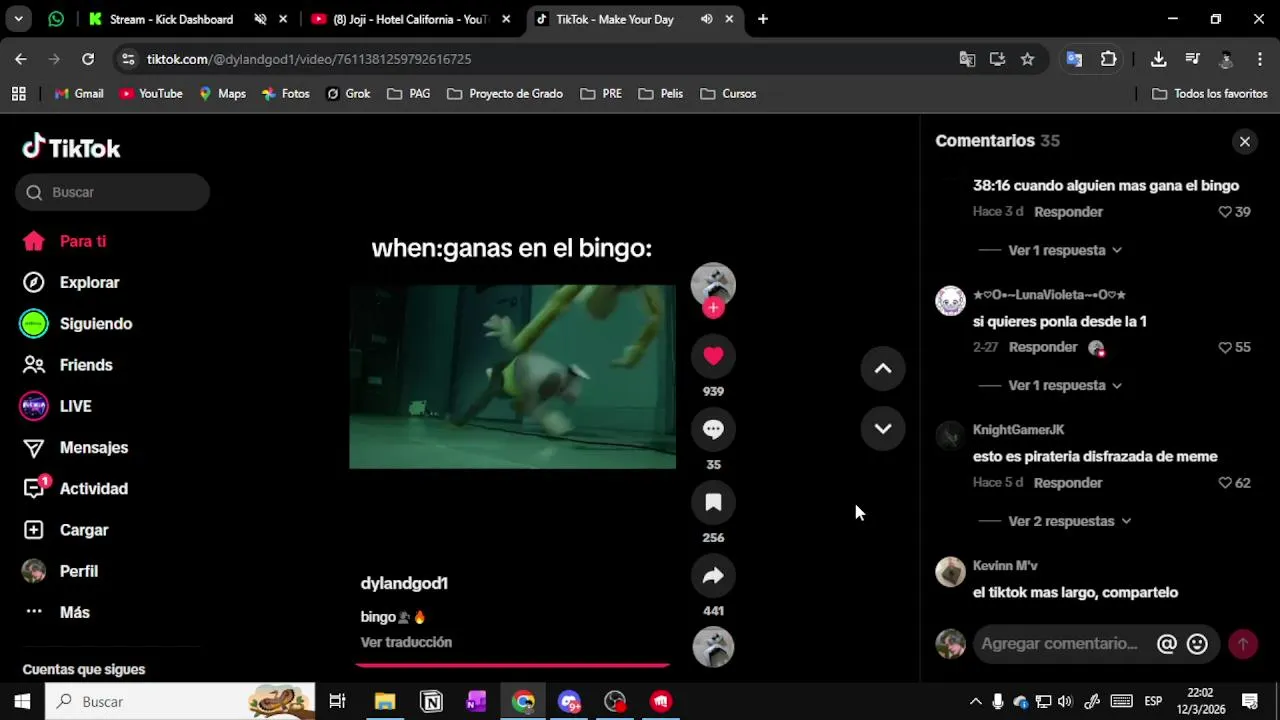Reply to the 38:16 bingo comment
1280x720 pixels.
1068,212
